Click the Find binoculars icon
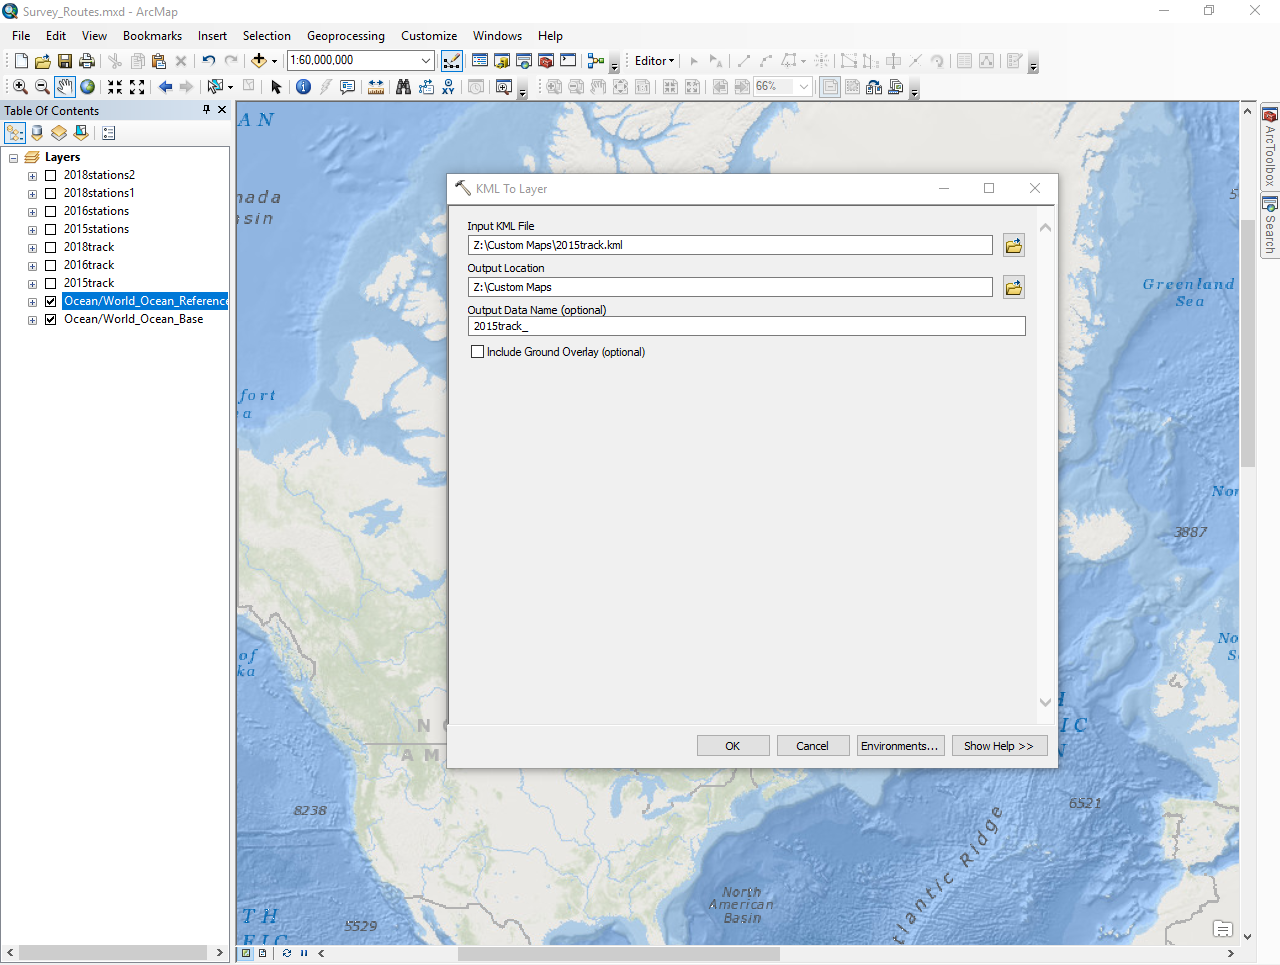 click(x=403, y=87)
